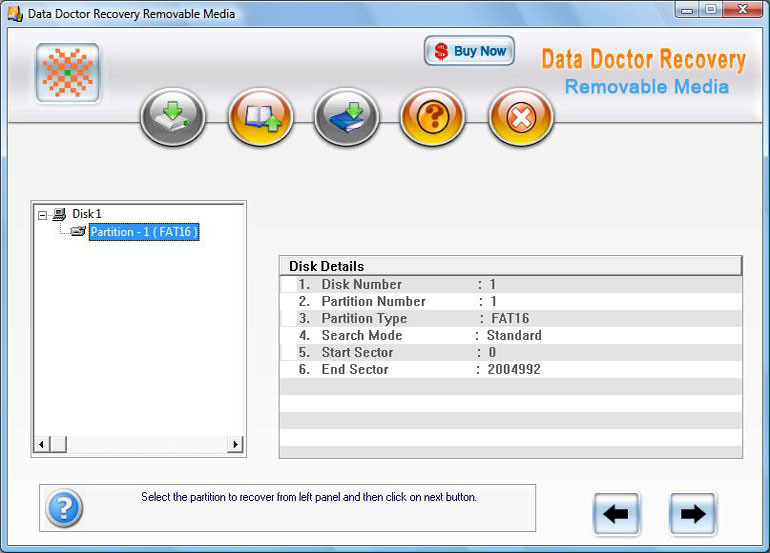Click the blue question mark help icon
This screenshot has width=770, height=553.
64,508
